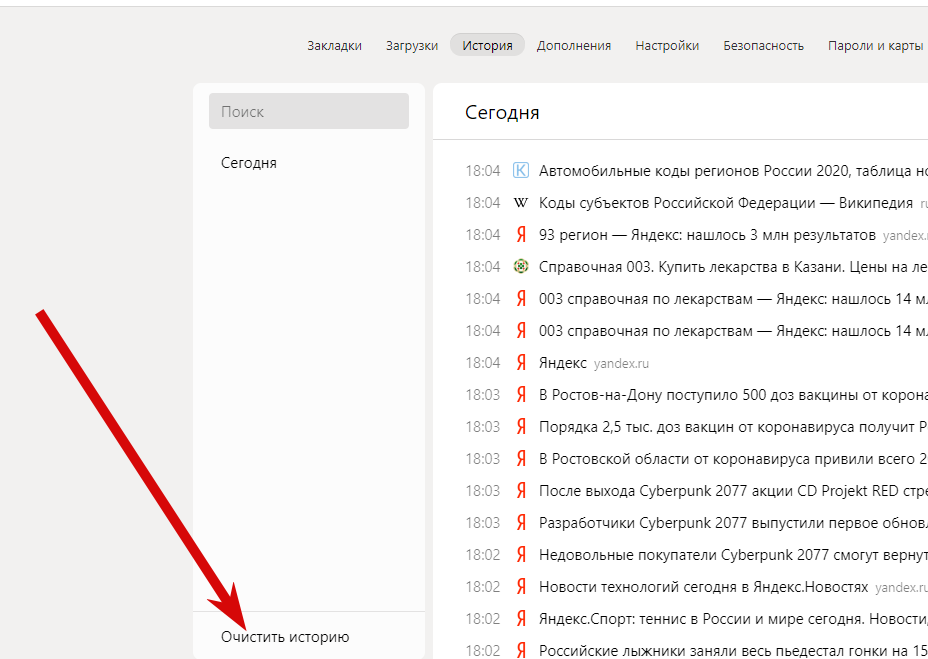Open В Ростов-на-Дону поступило 500 доз entry
The width and height of the screenshot is (928, 659).
[x=733, y=395]
